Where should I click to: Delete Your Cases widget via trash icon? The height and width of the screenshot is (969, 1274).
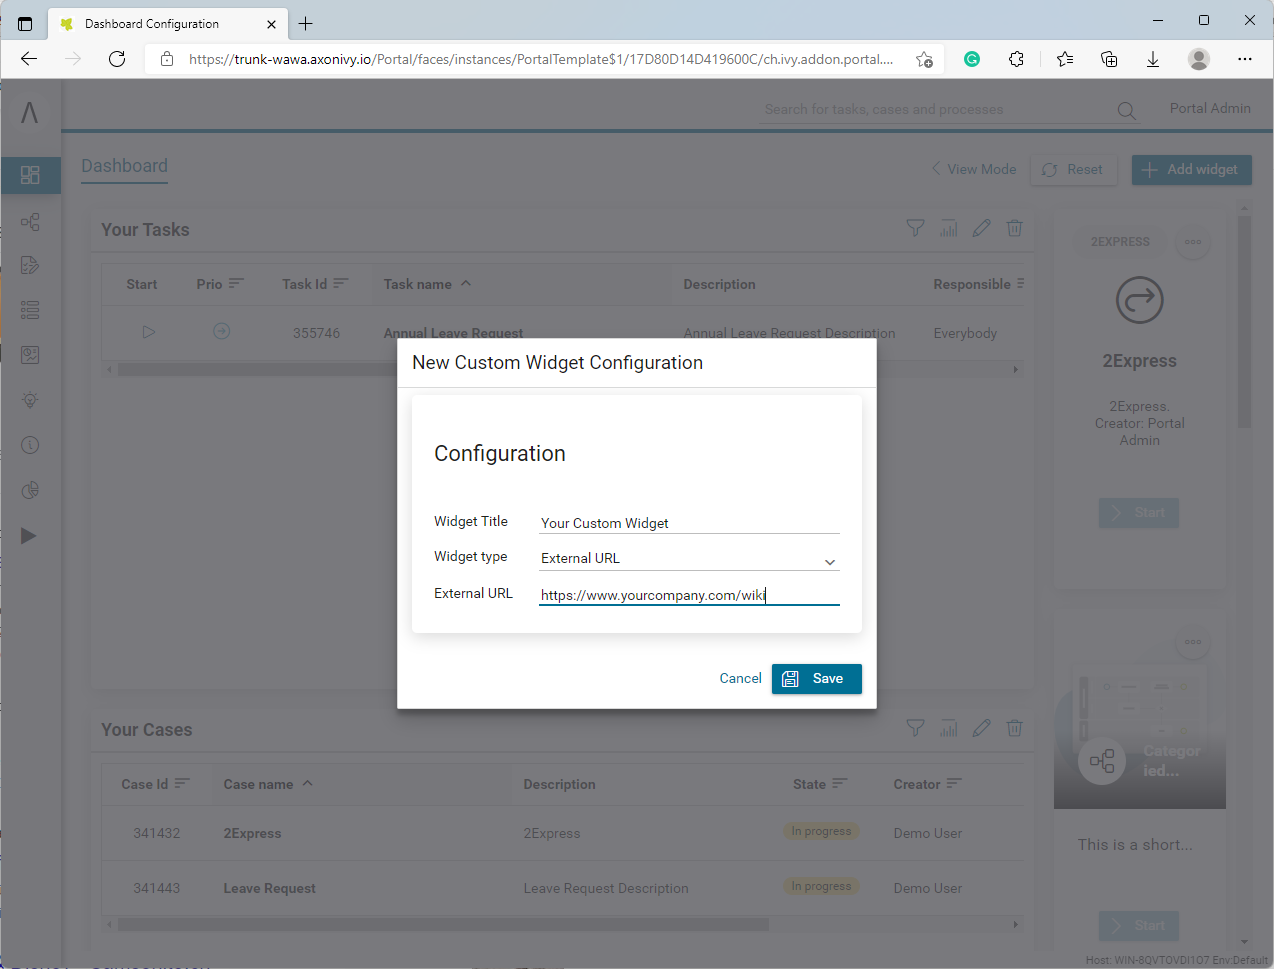click(x=1014, y=729)
